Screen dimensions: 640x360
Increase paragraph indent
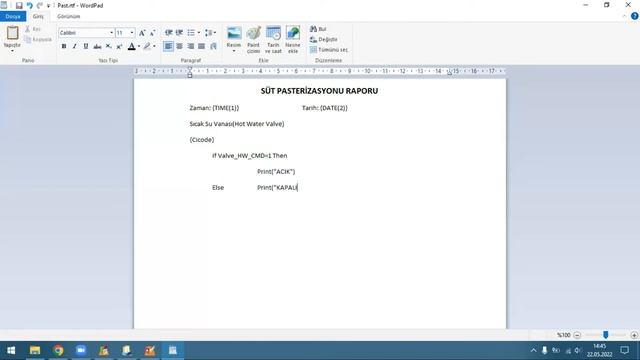pos(179,33)
